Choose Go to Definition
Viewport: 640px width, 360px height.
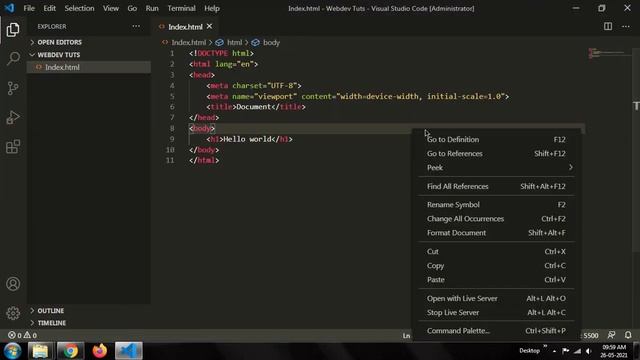click(496, 140)
